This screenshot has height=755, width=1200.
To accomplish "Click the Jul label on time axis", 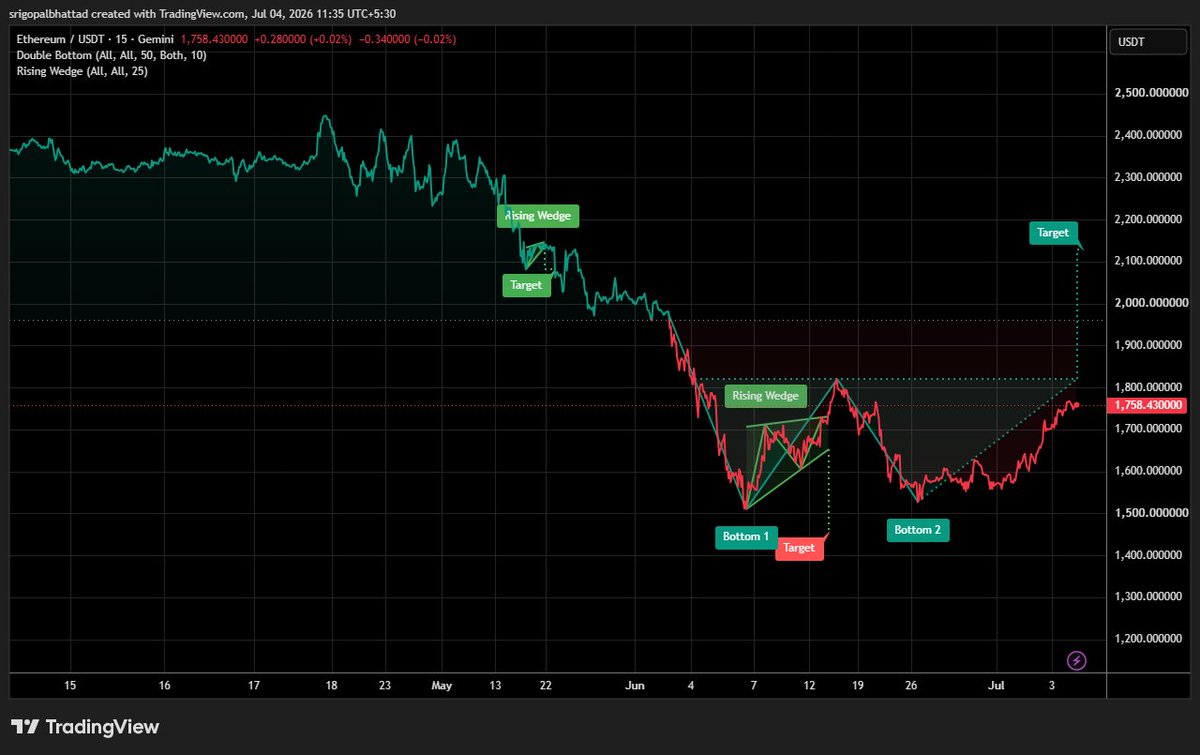I will (996, 686).
